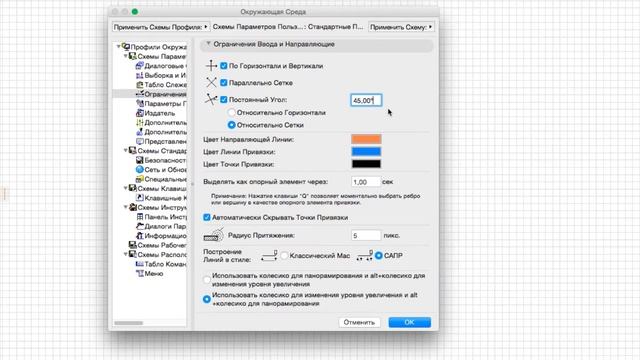This screenshot has height=360, width=640.
Task: Click the tree panel horizontal scrollbar
Action: tap(129, 323)
